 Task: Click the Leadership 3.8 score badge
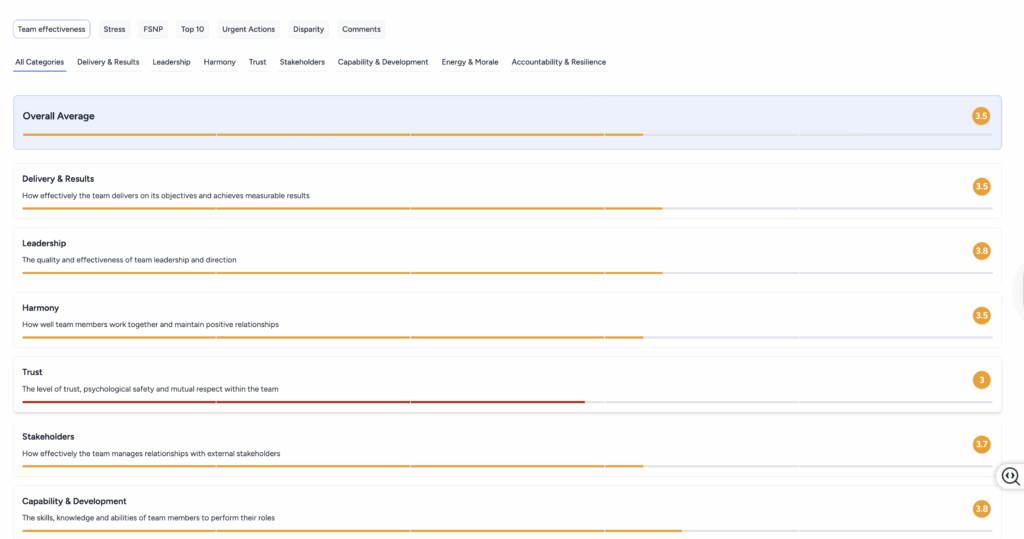coord(981,251)
